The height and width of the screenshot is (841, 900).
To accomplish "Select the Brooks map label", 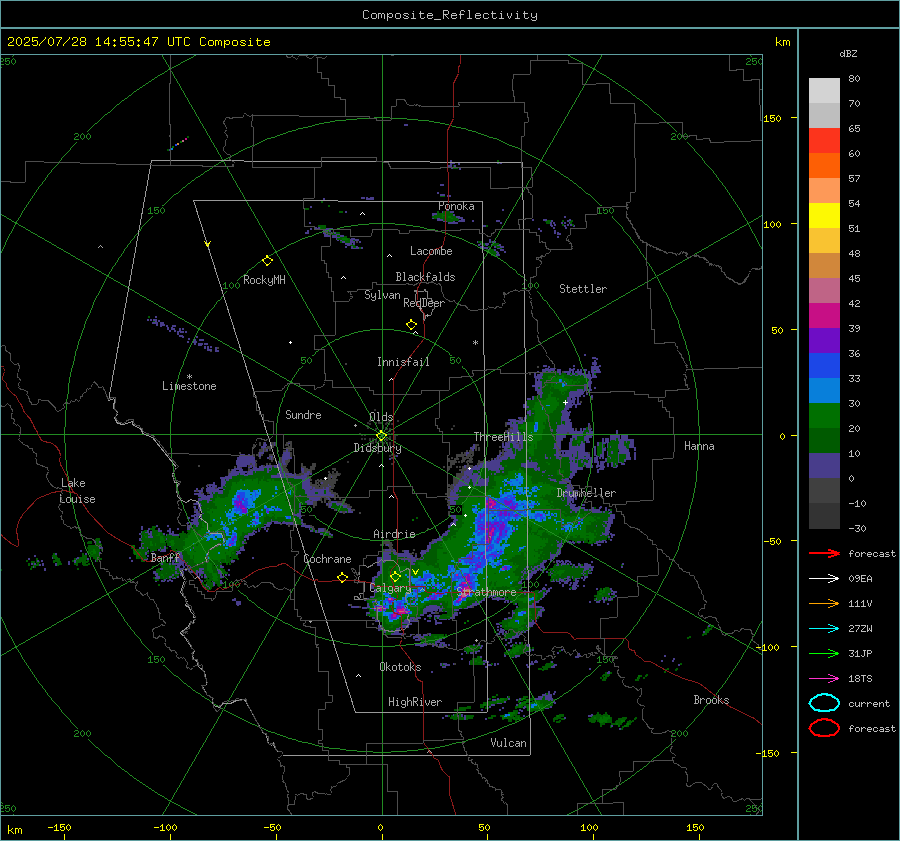I will pos(711,700).
